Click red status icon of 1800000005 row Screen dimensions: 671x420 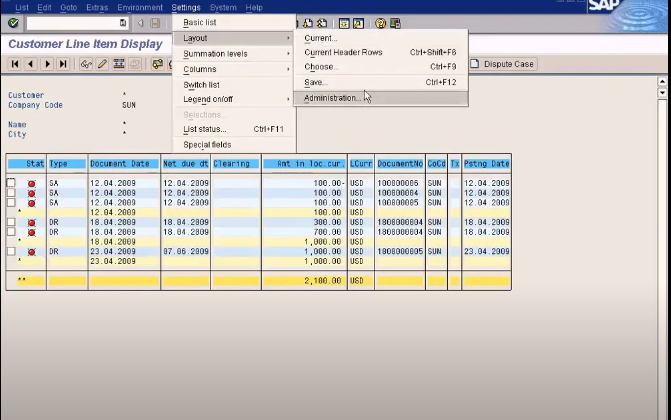click(x=31, y=252)
